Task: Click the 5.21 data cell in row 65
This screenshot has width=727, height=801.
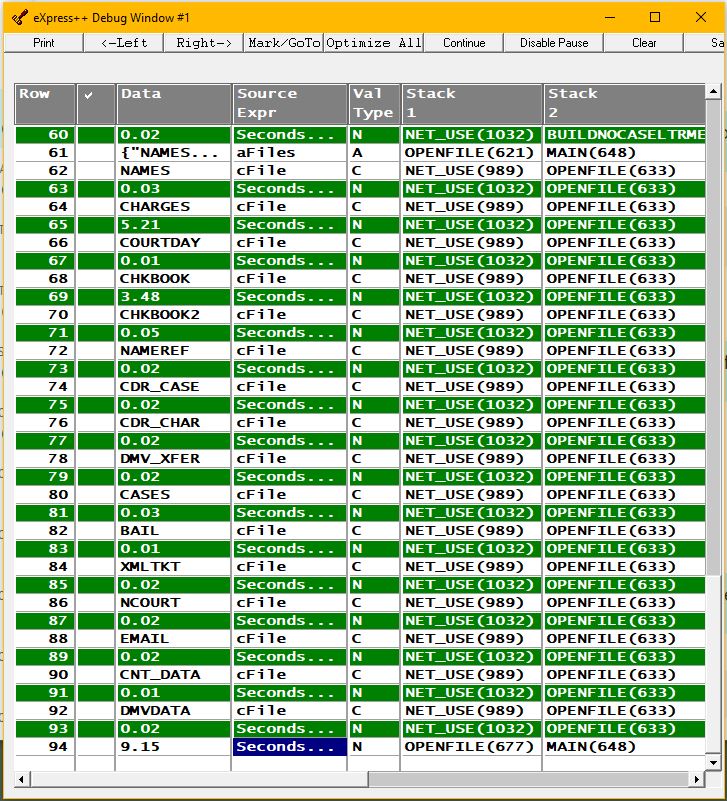Action: (x=174, y=225)
